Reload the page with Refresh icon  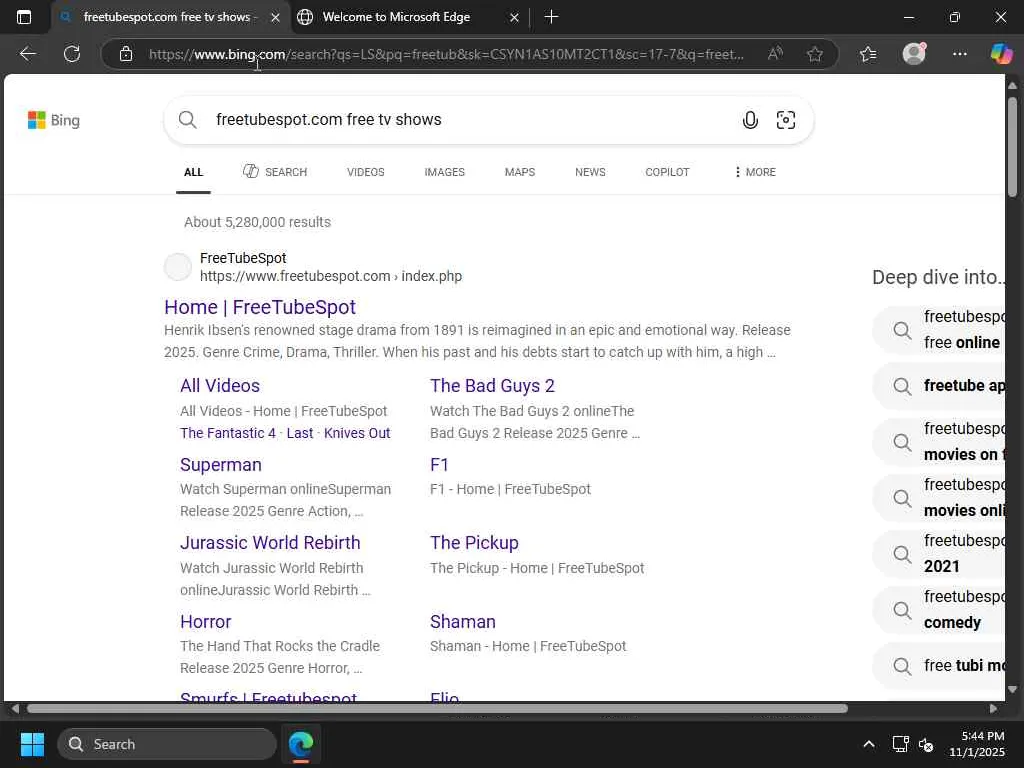pyautogui.click(x=72, y=54)
